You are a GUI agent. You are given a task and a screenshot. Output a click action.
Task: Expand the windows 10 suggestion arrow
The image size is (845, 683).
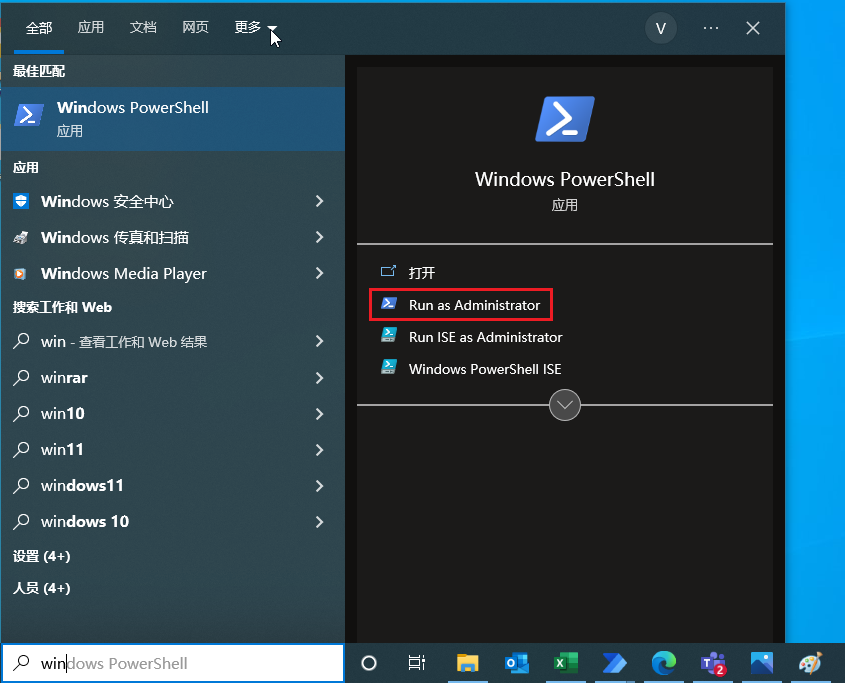(x=320, y=522)
